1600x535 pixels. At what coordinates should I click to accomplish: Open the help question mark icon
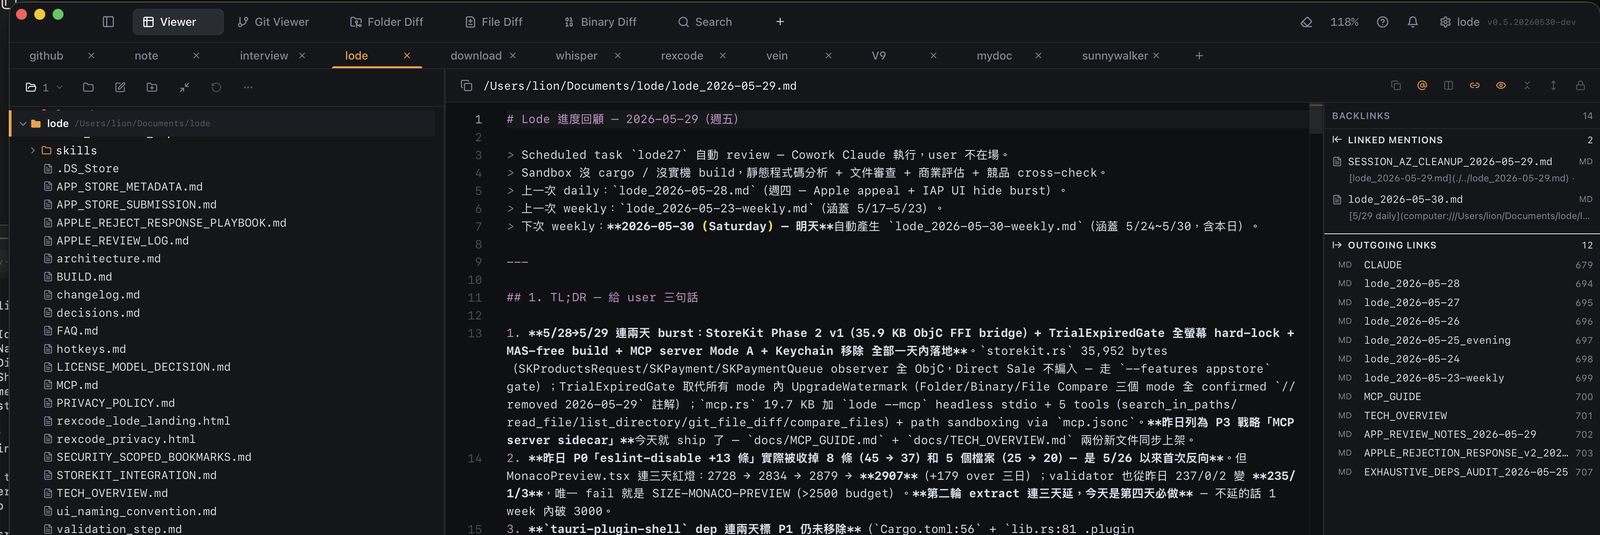(1382, 22)
